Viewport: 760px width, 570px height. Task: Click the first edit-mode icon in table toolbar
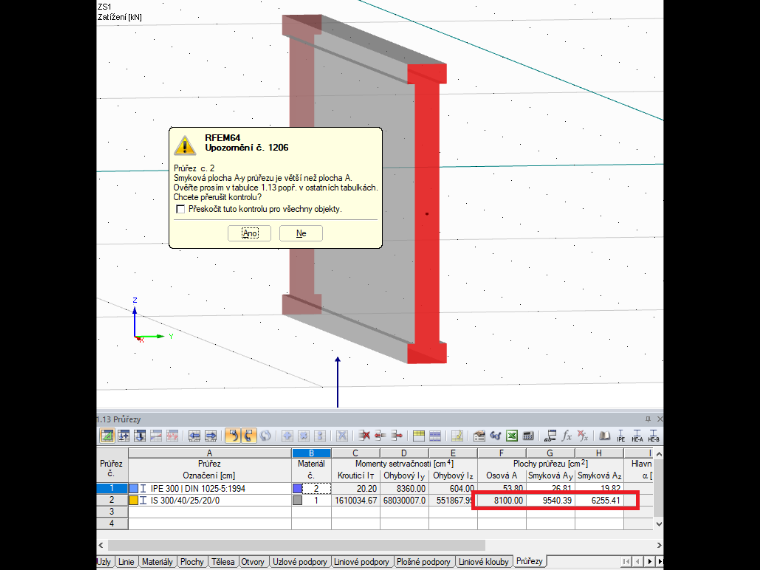107,436
